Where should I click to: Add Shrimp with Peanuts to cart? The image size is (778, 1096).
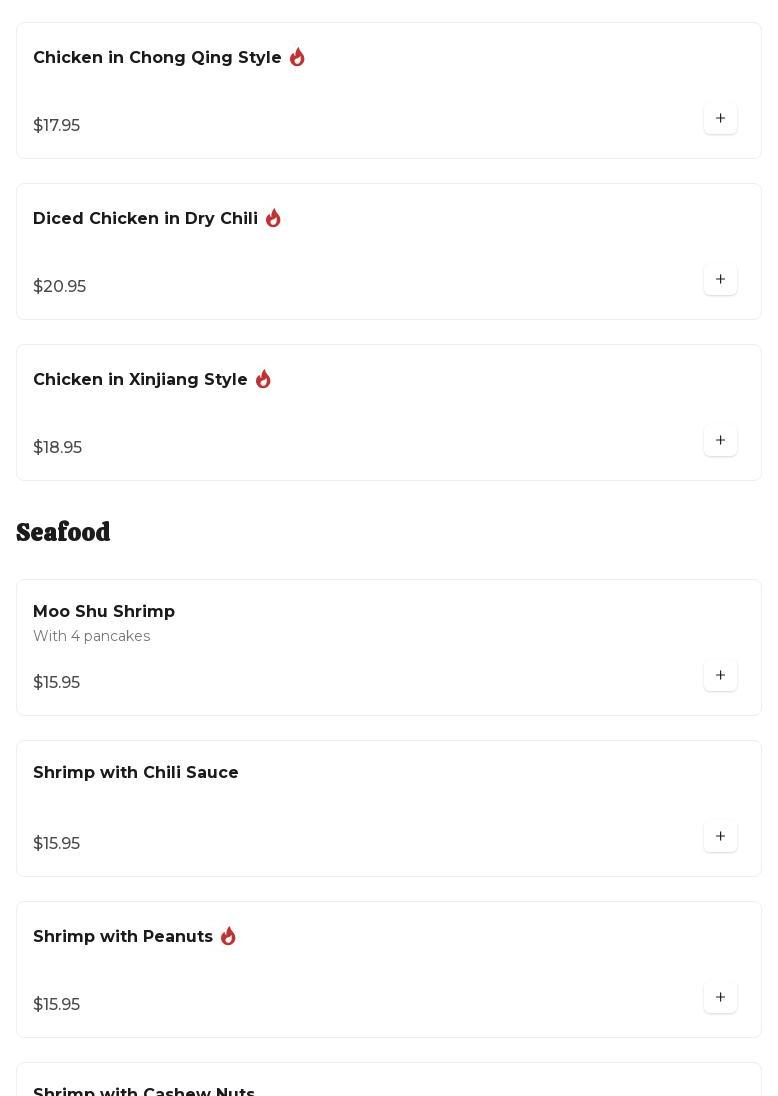pyautogui.click(x=720, y=998)
